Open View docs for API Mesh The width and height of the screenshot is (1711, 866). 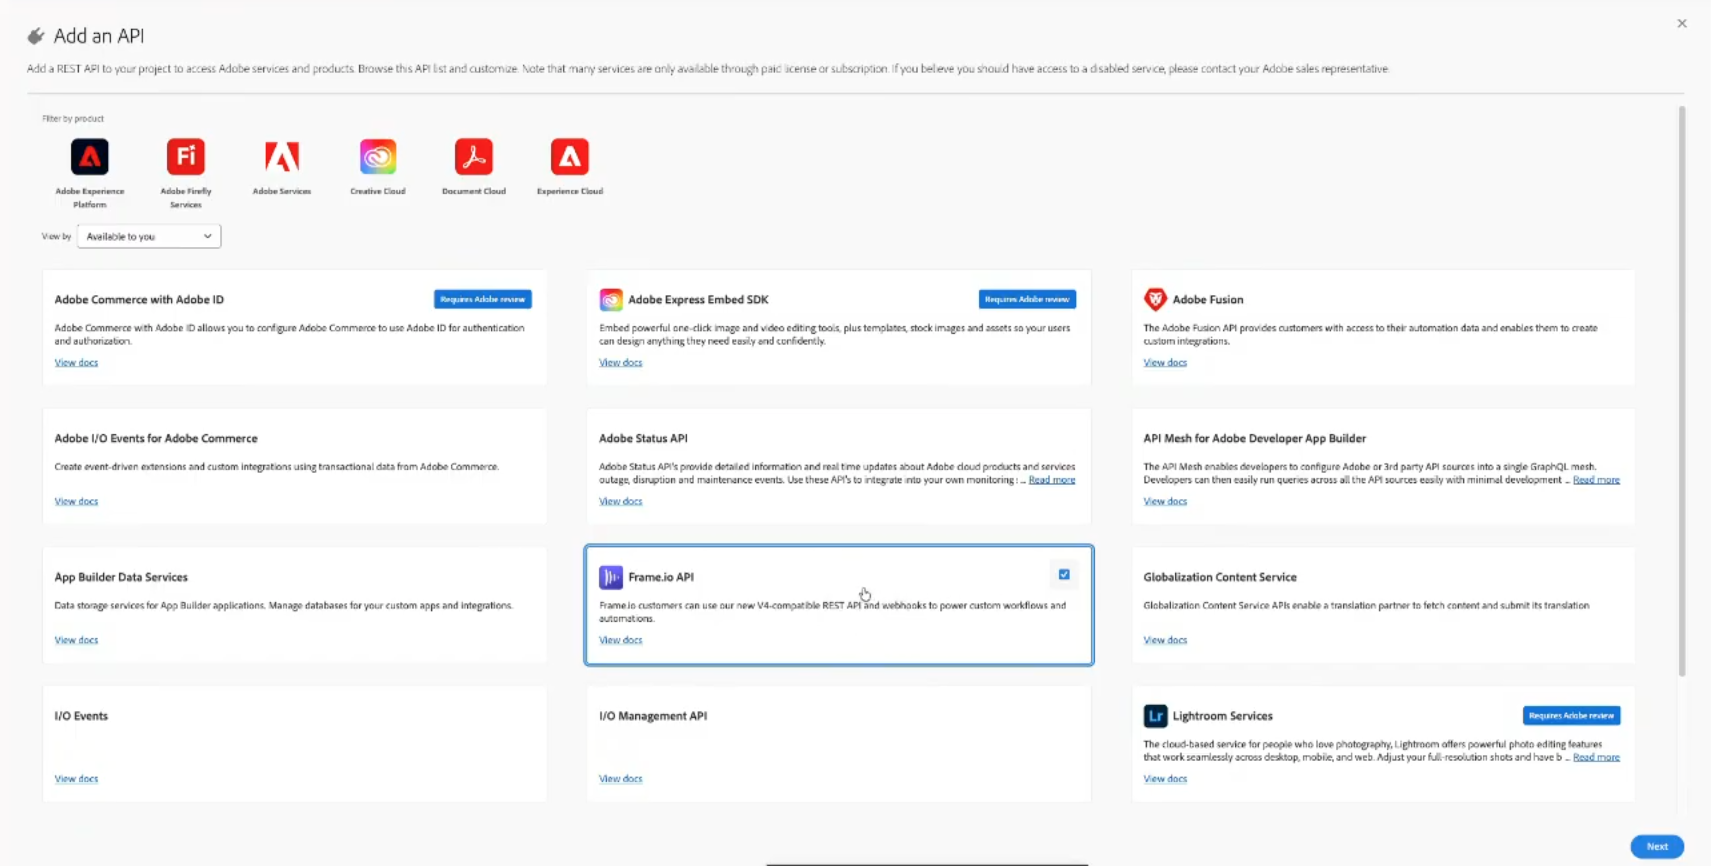(1165, 502)
